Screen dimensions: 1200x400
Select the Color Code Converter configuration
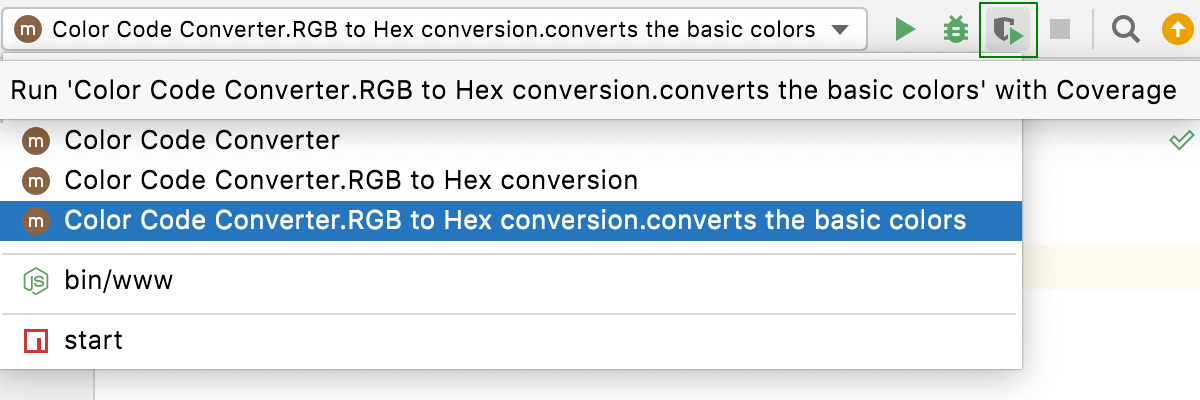pos(202,141)
